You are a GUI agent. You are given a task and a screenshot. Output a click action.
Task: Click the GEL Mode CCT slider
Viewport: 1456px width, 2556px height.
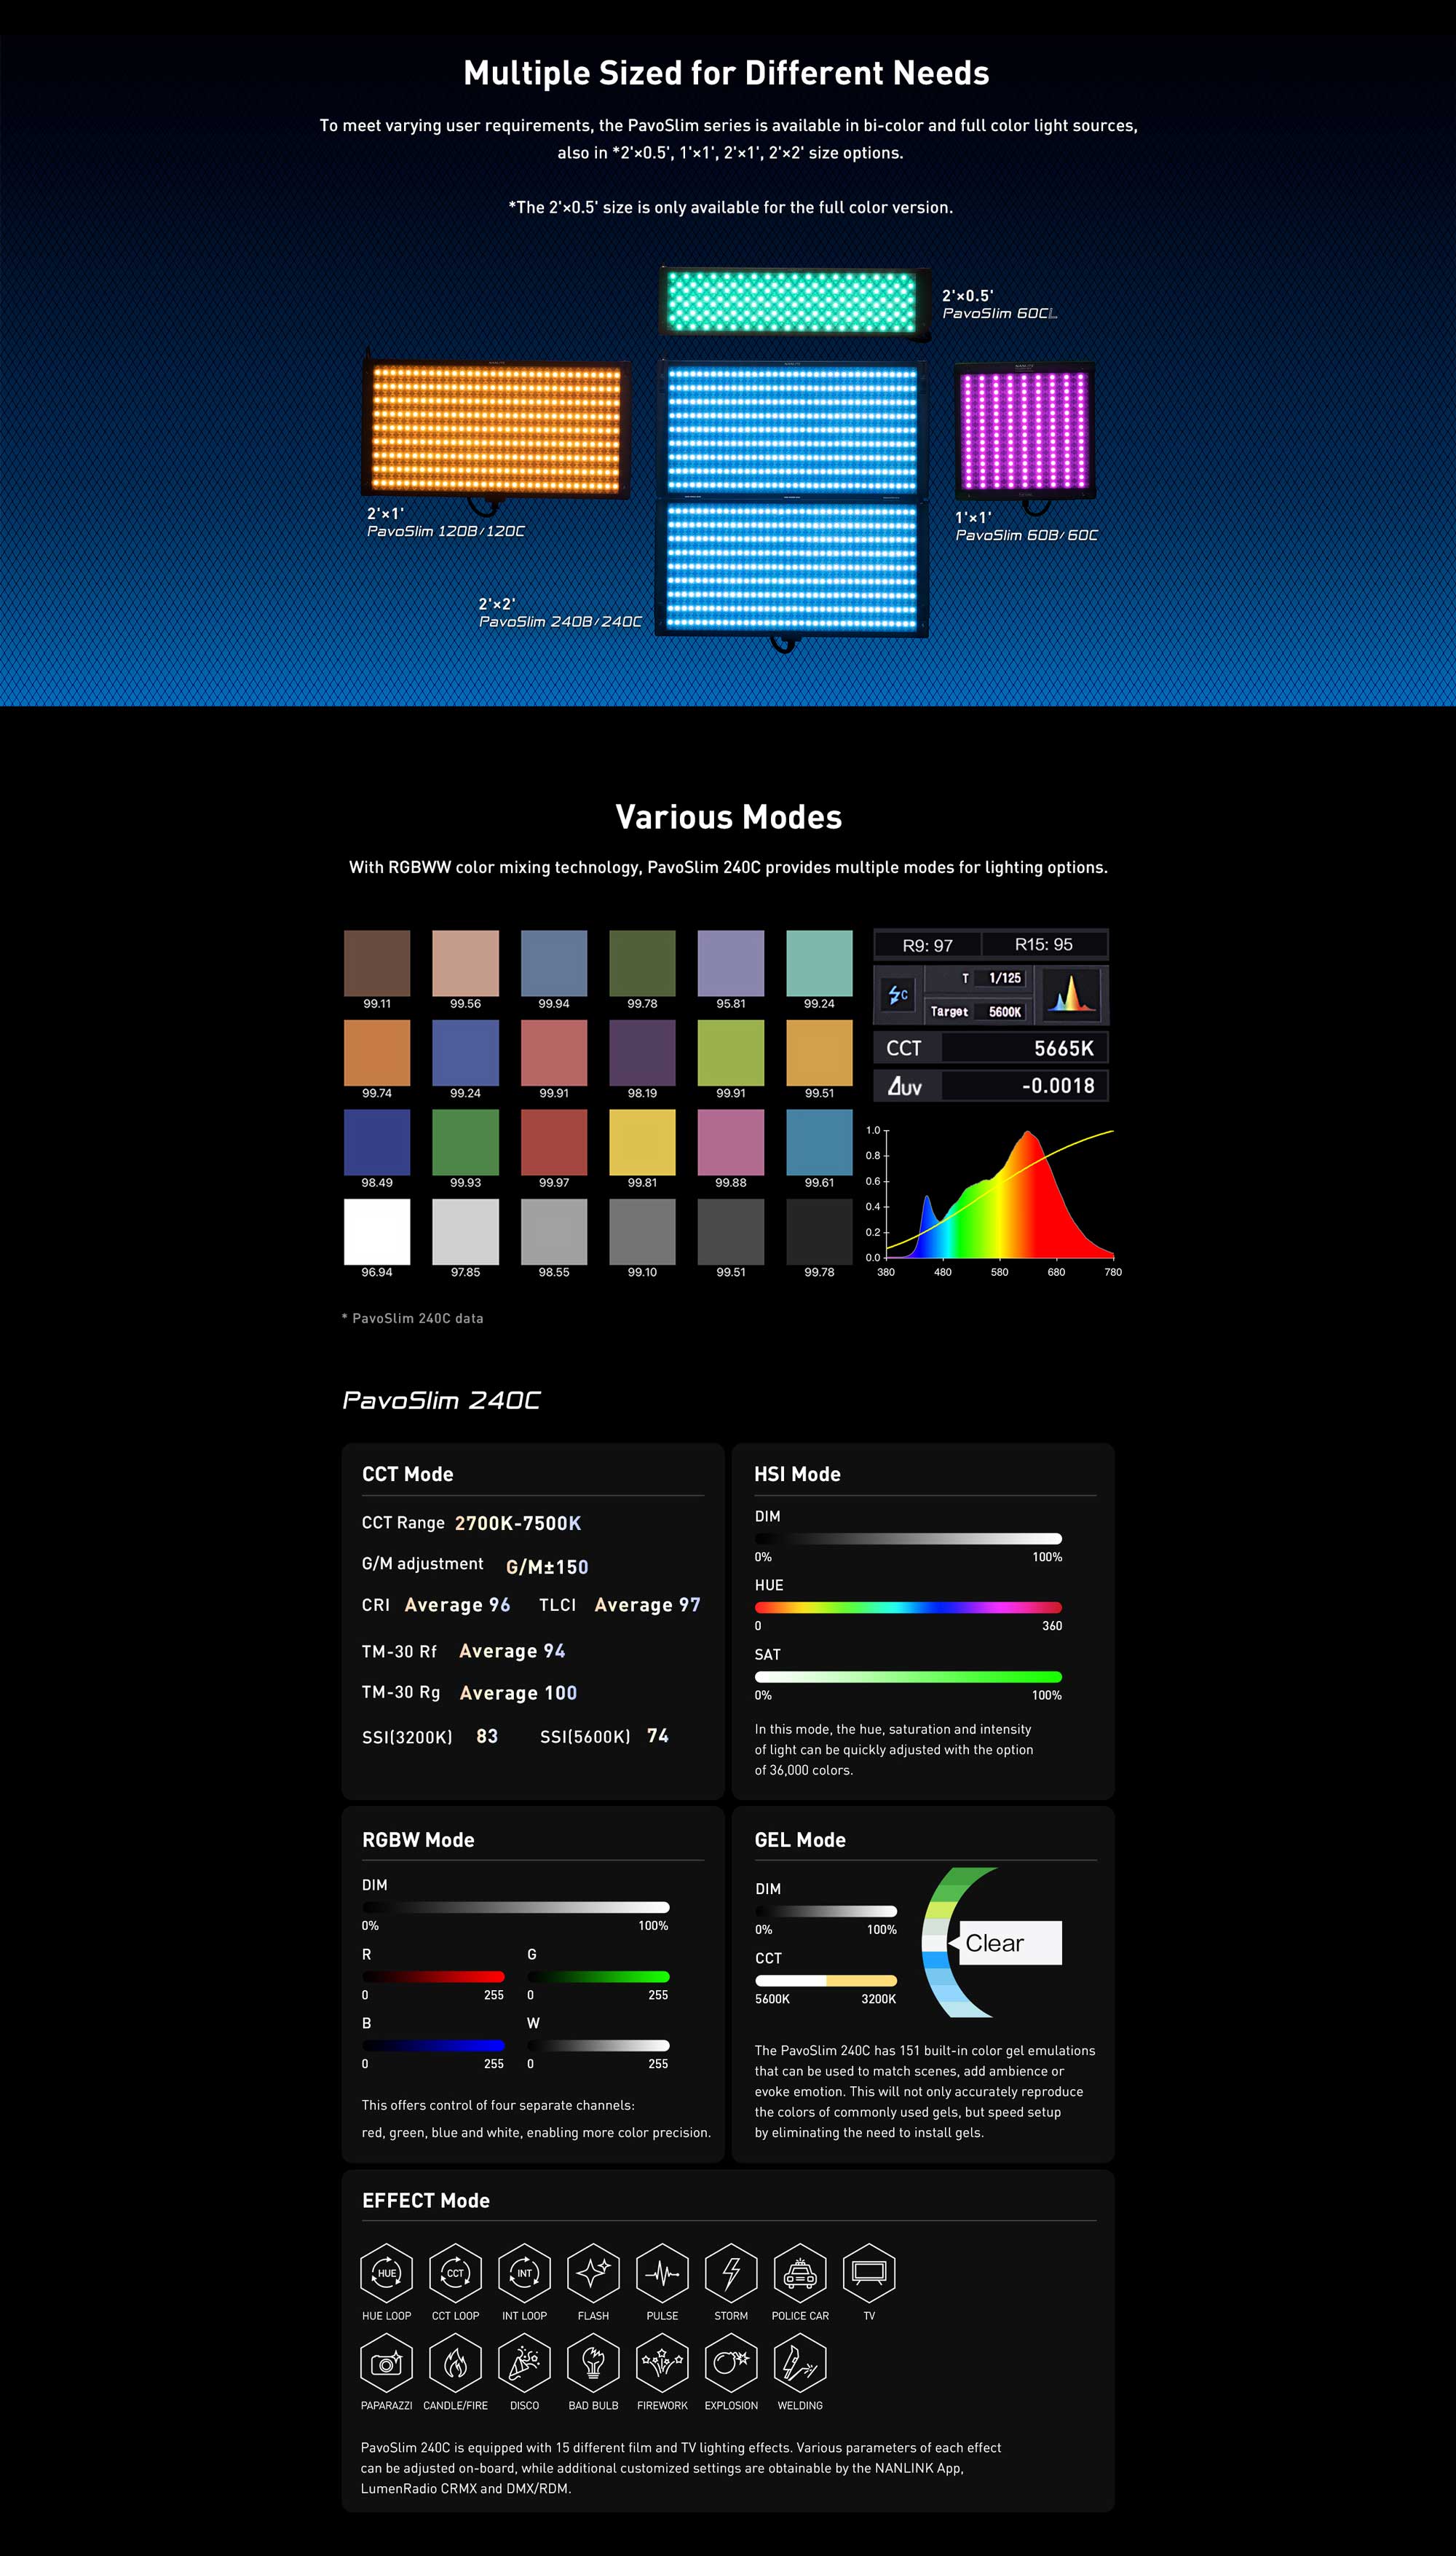[x=826, y=1980]
